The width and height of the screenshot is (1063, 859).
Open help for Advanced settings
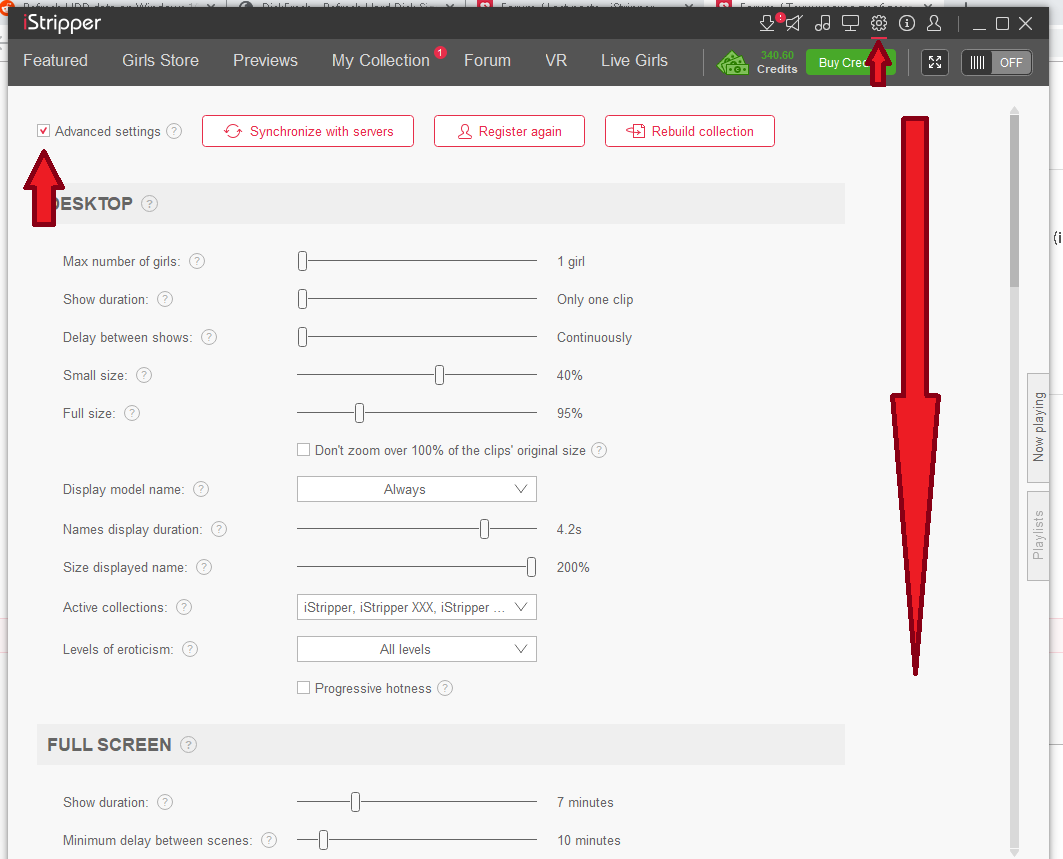[174, 131]
